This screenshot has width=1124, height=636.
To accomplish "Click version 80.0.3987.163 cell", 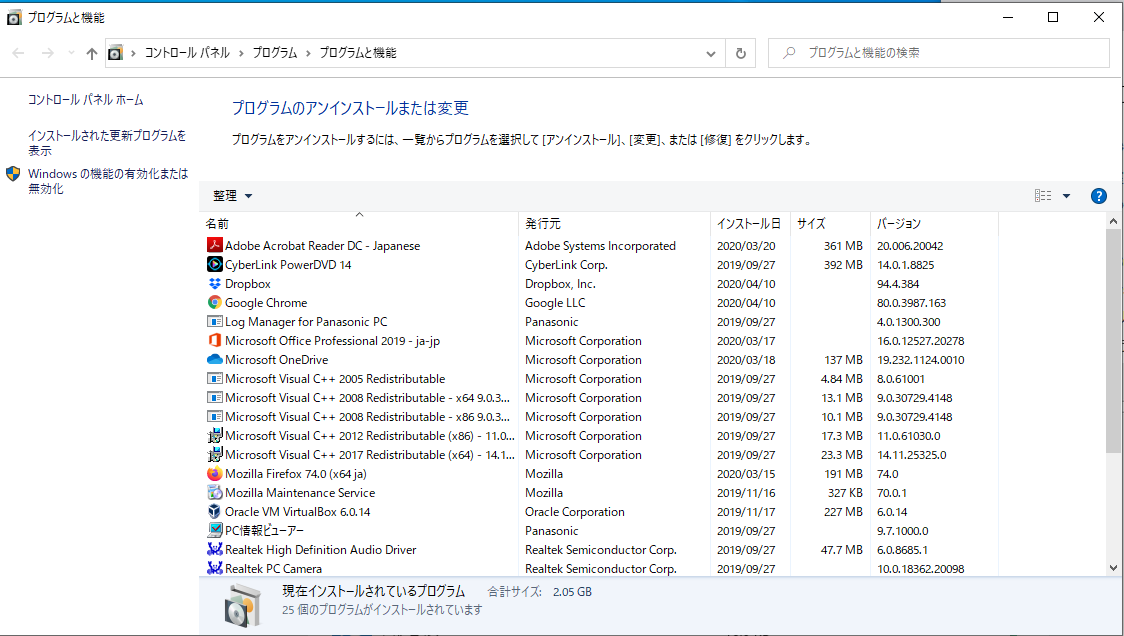I will [911, 303].
